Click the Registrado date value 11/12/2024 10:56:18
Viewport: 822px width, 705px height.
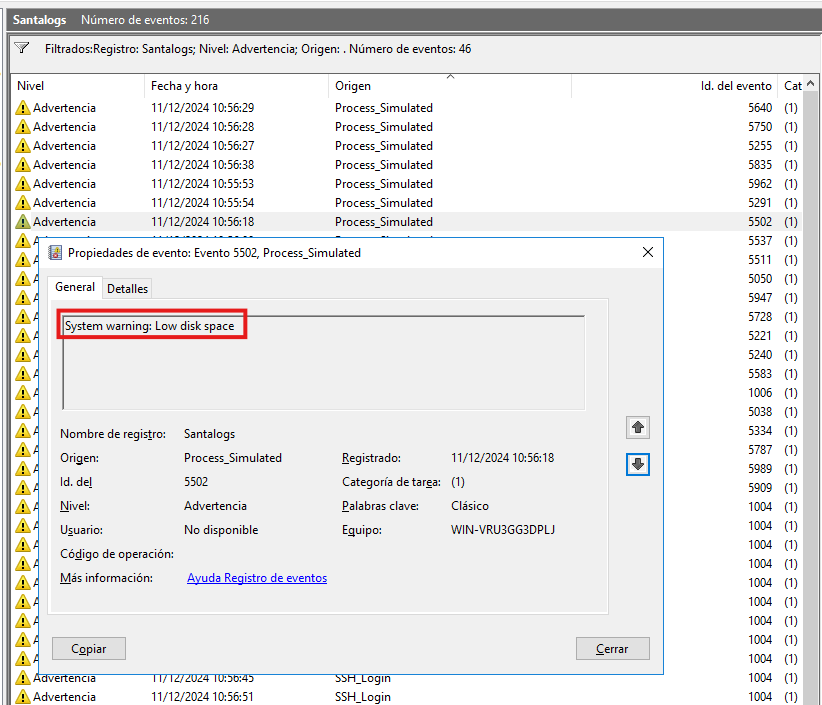(x=502, y=458)
